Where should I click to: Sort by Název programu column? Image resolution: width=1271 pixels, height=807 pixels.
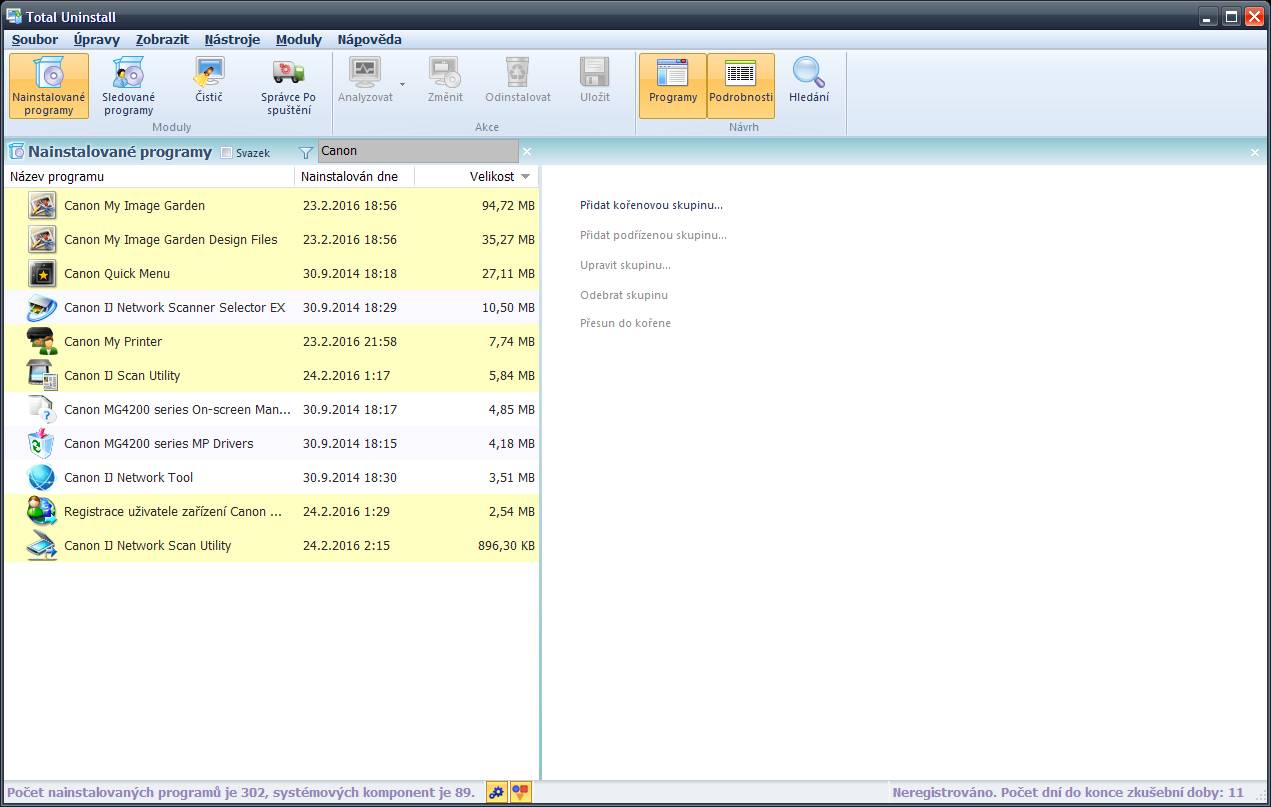click(x=149, y=177)
